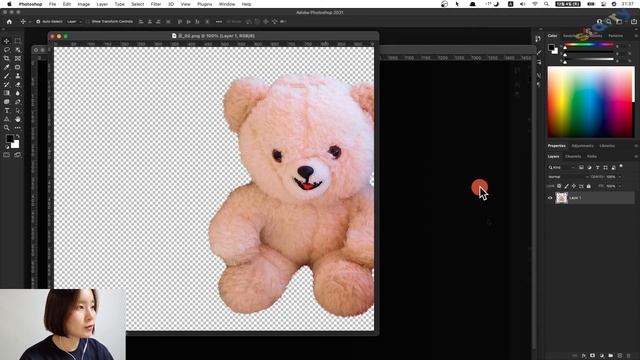This screenshot has height=360, width=640.
Task: Select the Hand tool
Action: (x=18, y=119)
